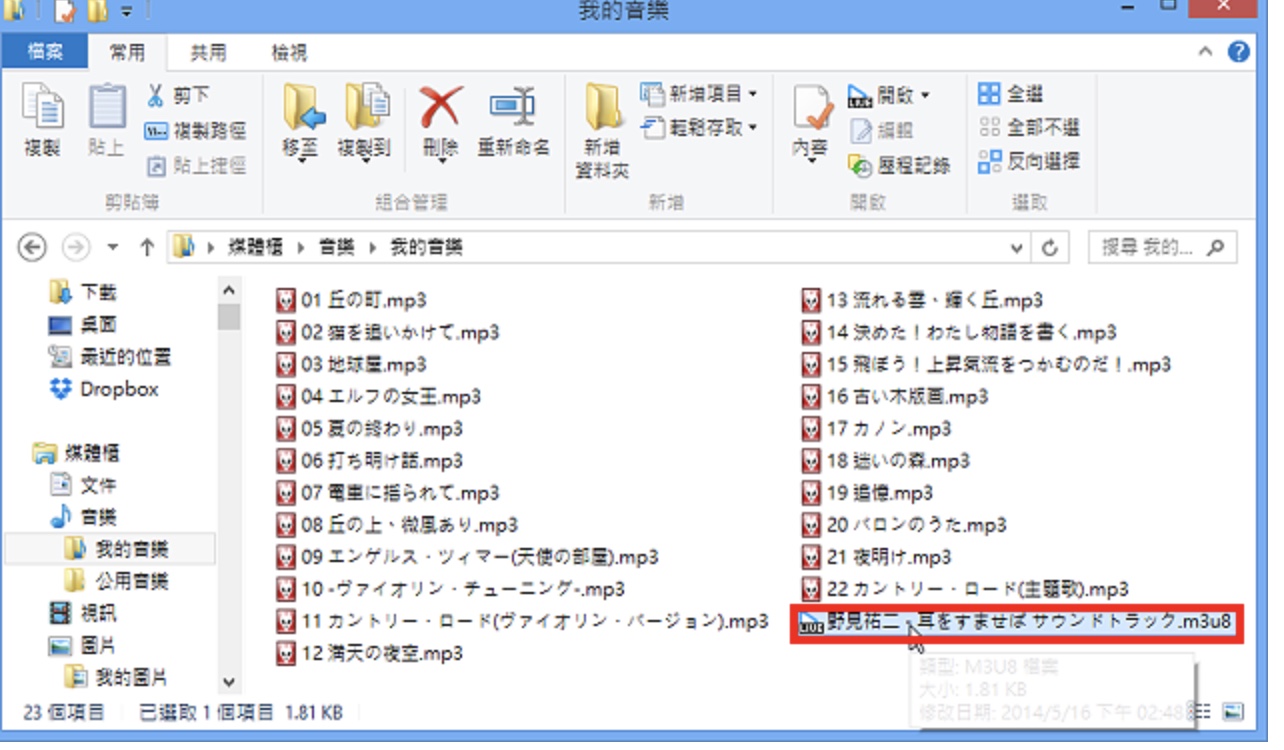Click the mp3 icon of 20 バロンのうた.mp3
This screenshot has height=750, width=1284.
pyautogui.click(x=812, y=525)
